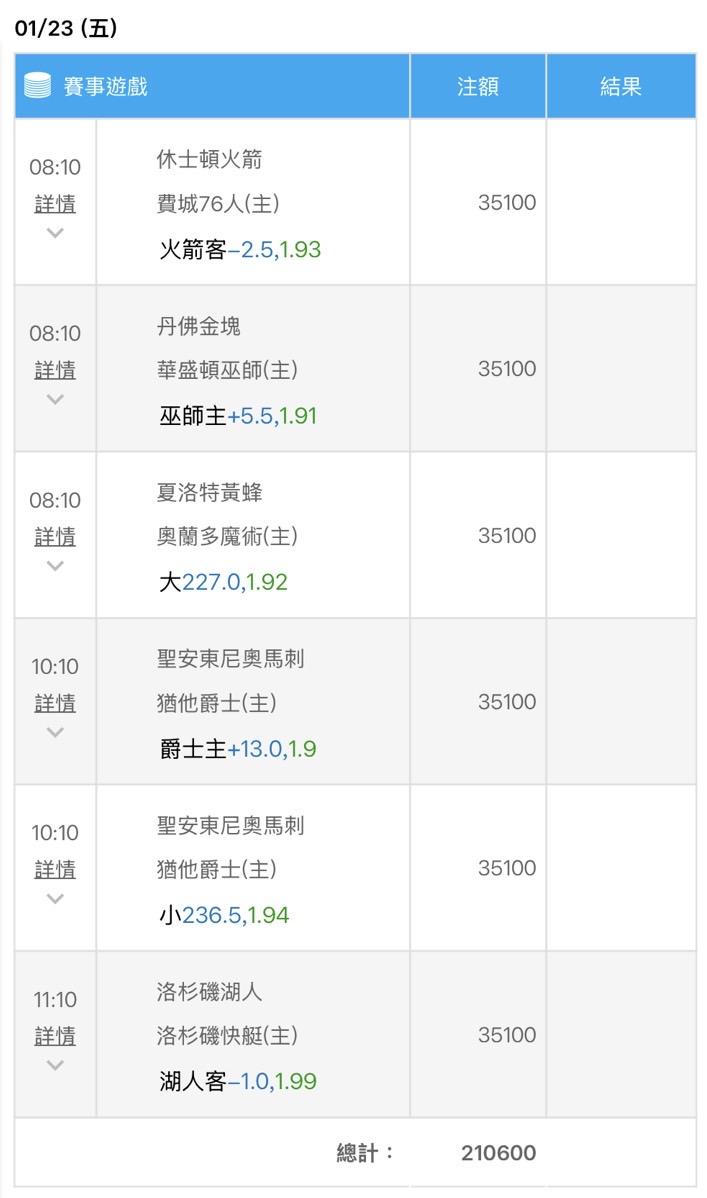Image resolution: width=707 pixels, height=1198 pixels.
Task: Expand chevron under 夏洛特黃蜂 08:10 row
Action: [55, 566]
